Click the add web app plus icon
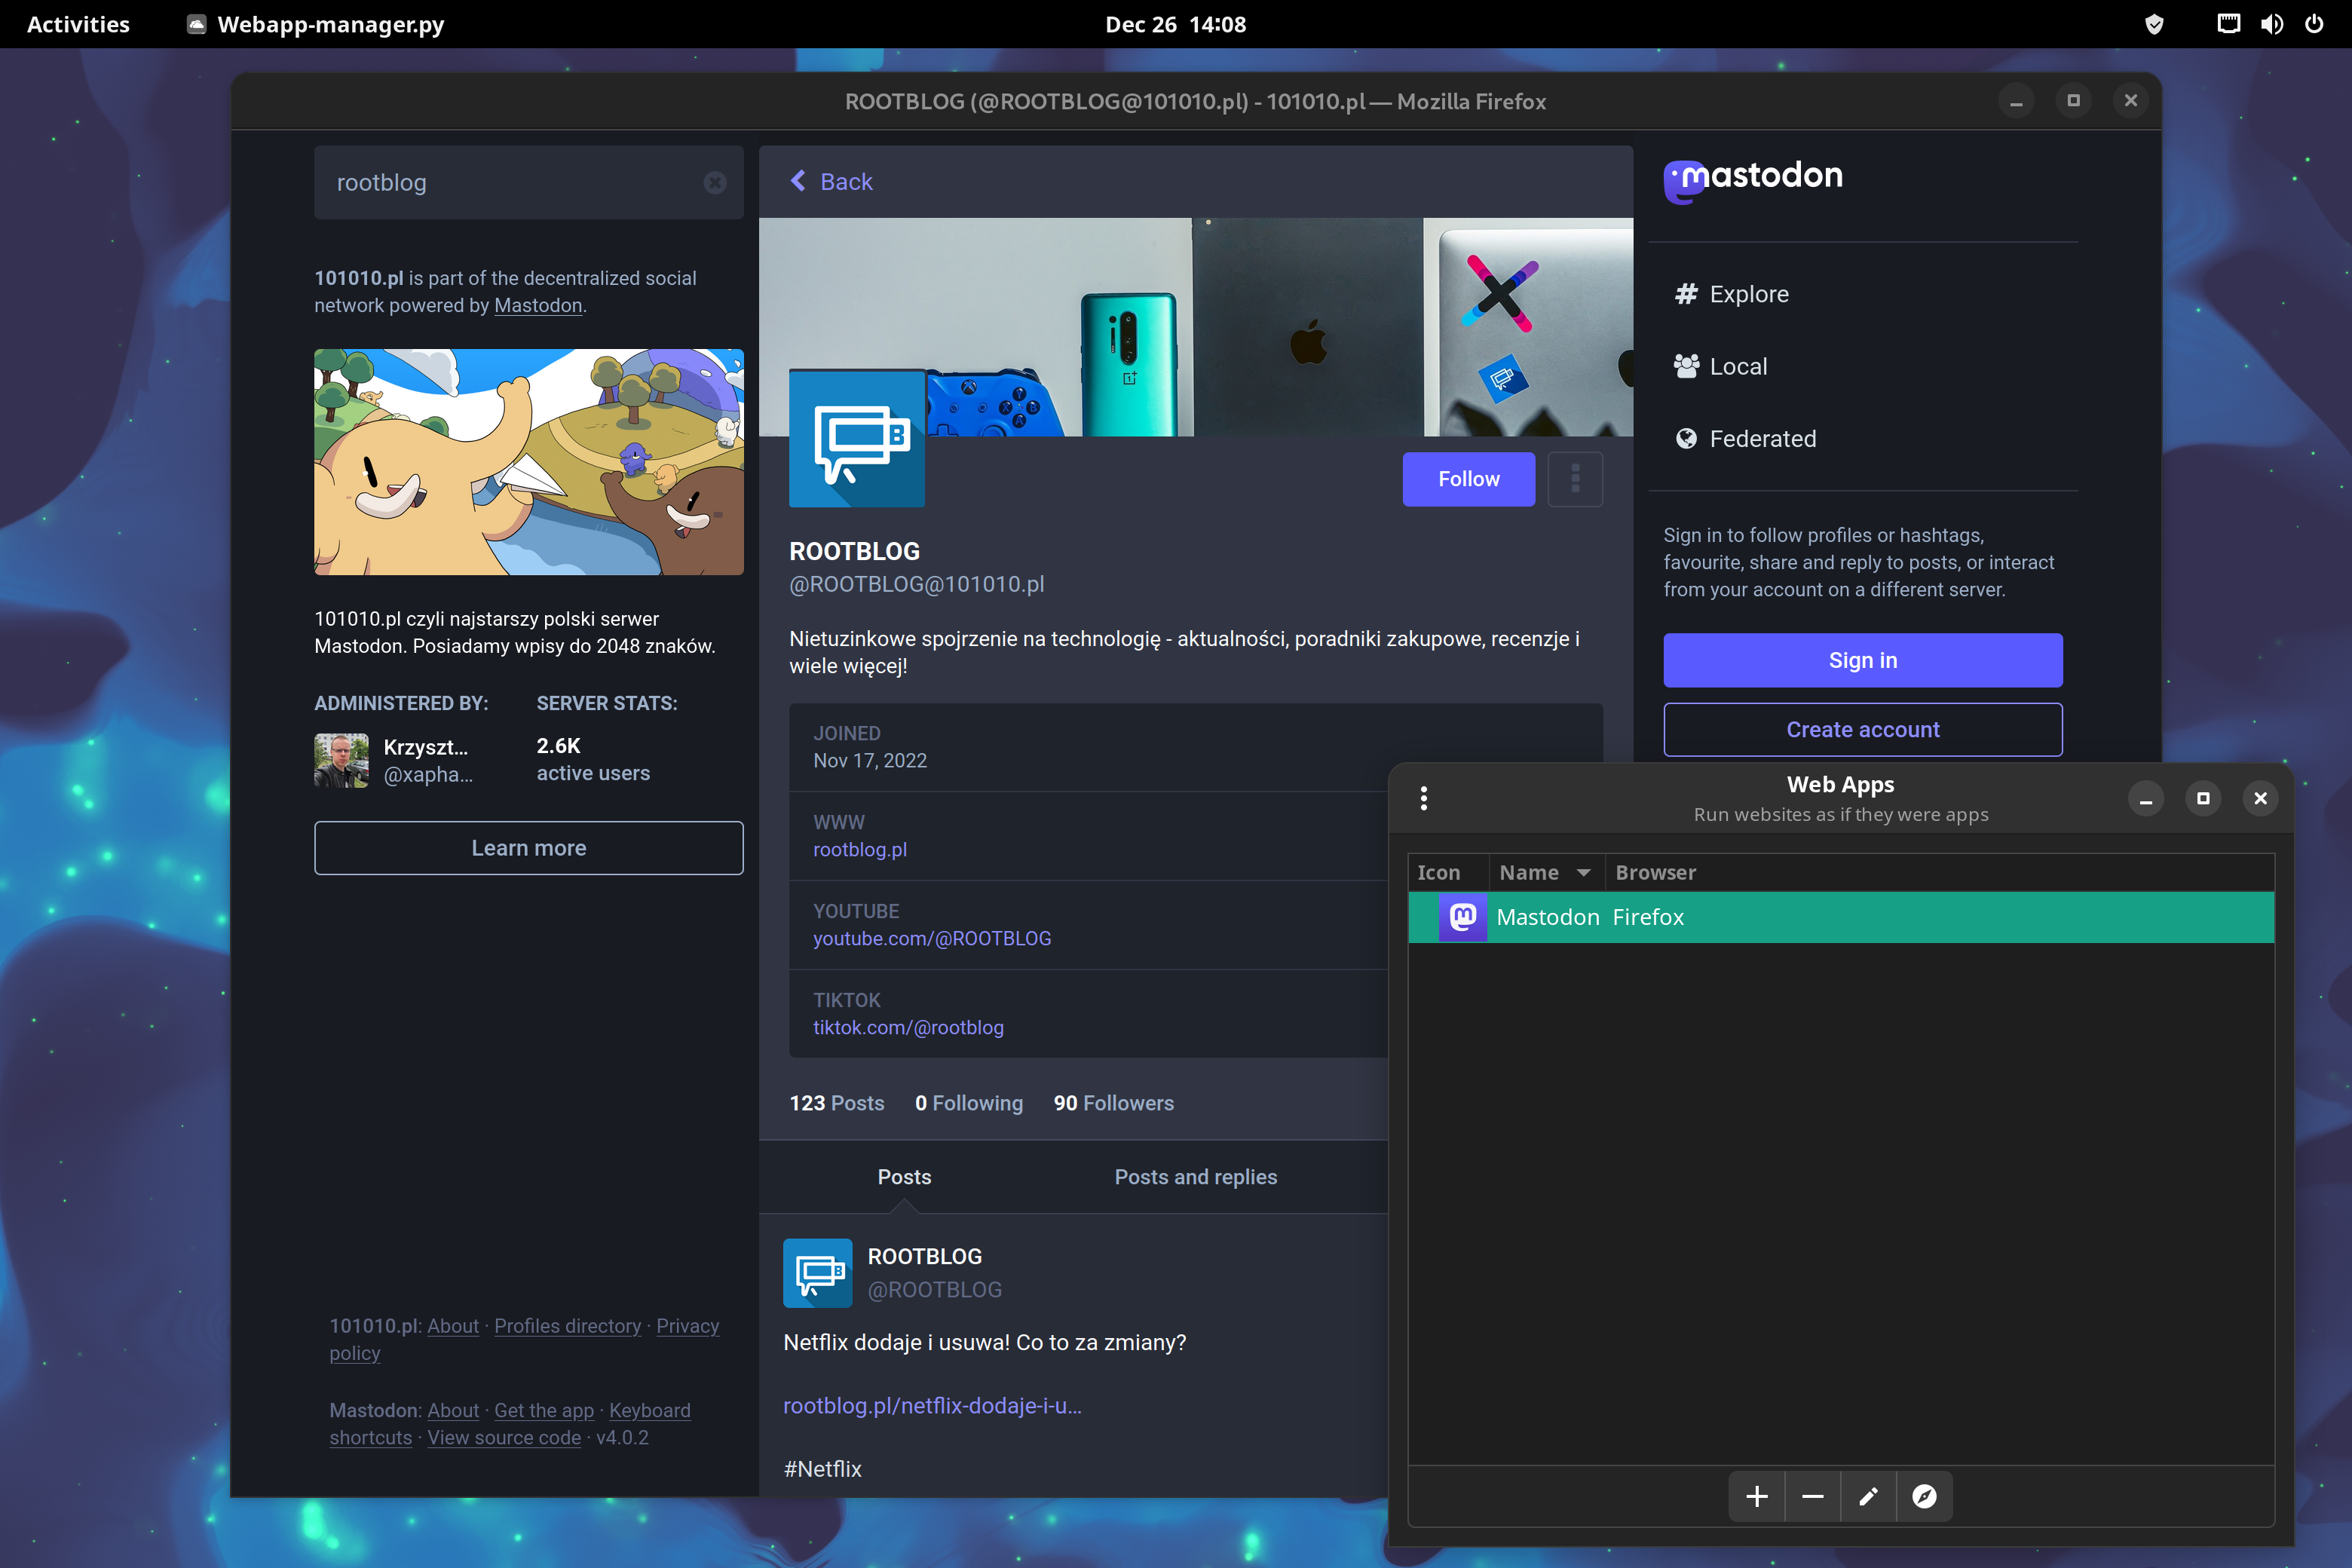Image resolution: width=2352 pixels, height=1568 pixels. (x=1756, y=1496)
